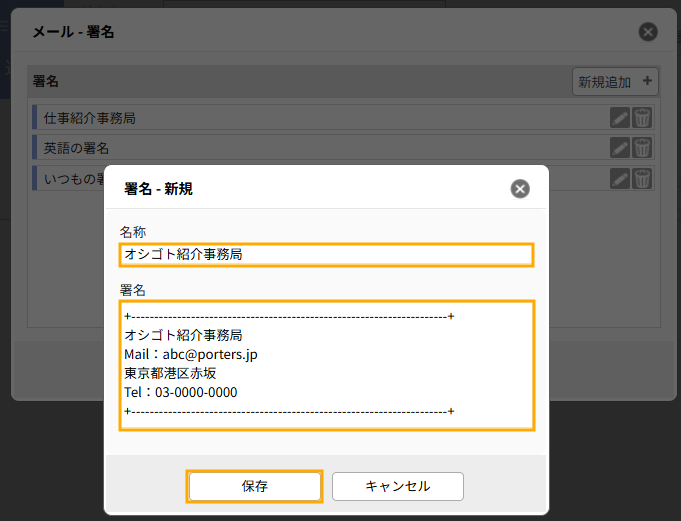Click the 名称 label above the name field
Viewport: 681px width, 521px height.
tap(133, 232)
